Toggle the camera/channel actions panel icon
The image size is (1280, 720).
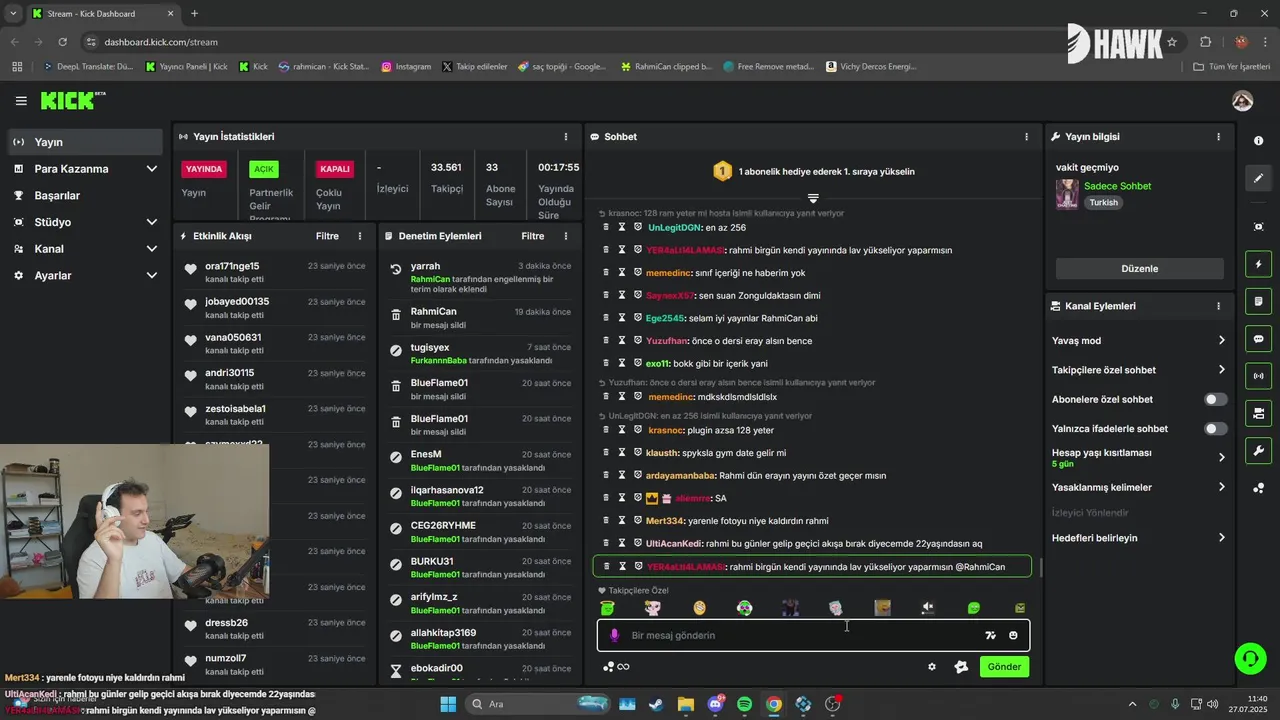(x=1259, y=413)
